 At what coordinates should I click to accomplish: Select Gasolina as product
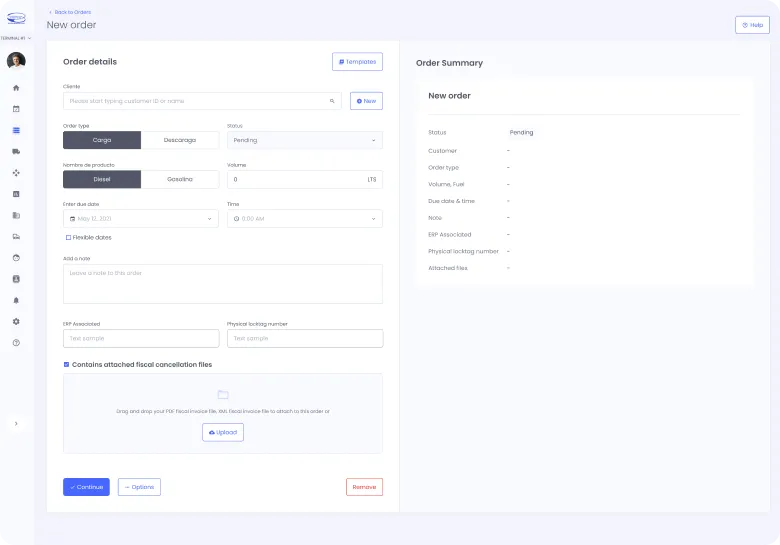[180, 179]
